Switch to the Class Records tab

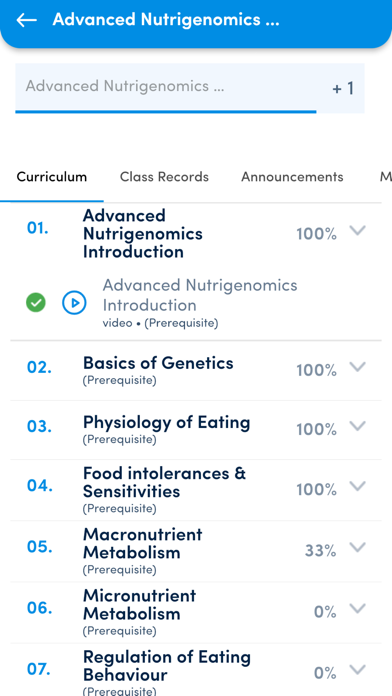click(164, 177)
